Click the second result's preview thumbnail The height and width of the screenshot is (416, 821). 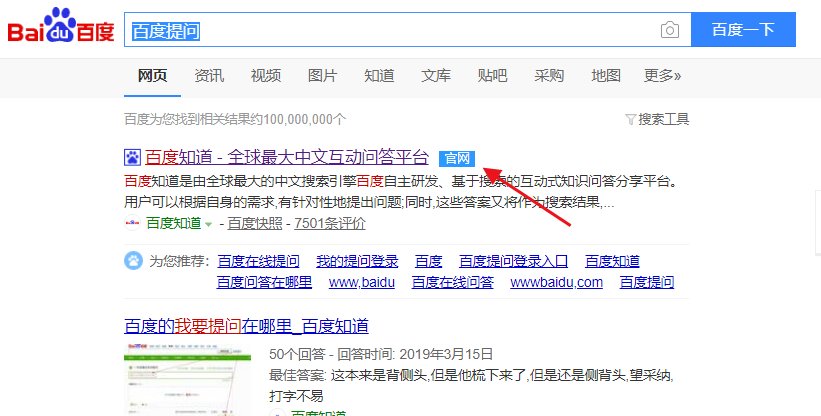click(187, 379)
